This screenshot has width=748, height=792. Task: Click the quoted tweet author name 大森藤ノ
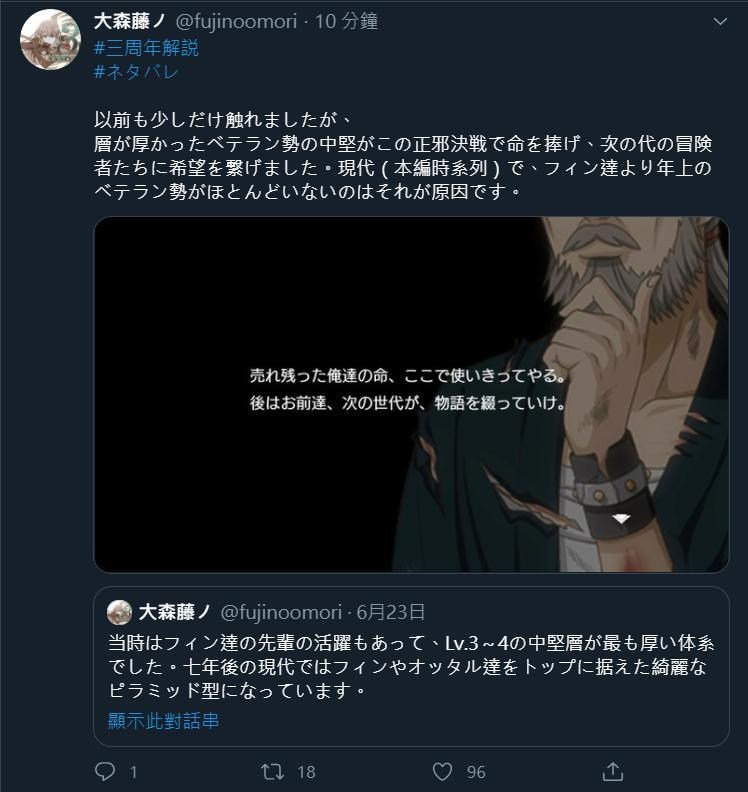175,612
